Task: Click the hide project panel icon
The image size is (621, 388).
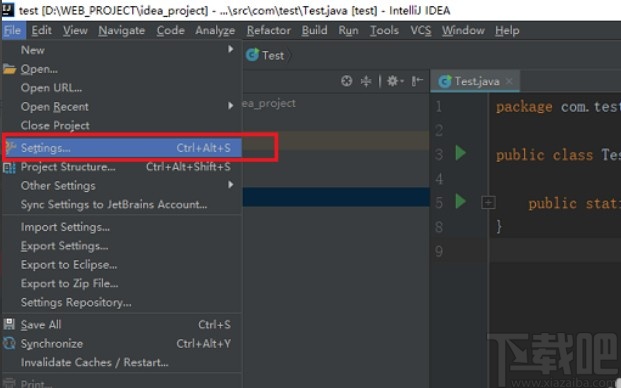Action: click(x=417, y=81)
